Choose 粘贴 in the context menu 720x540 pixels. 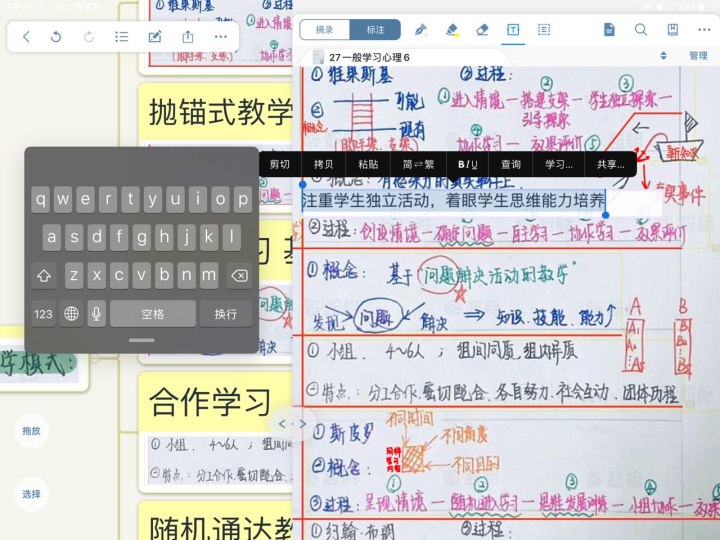click(x=368, y=164)
